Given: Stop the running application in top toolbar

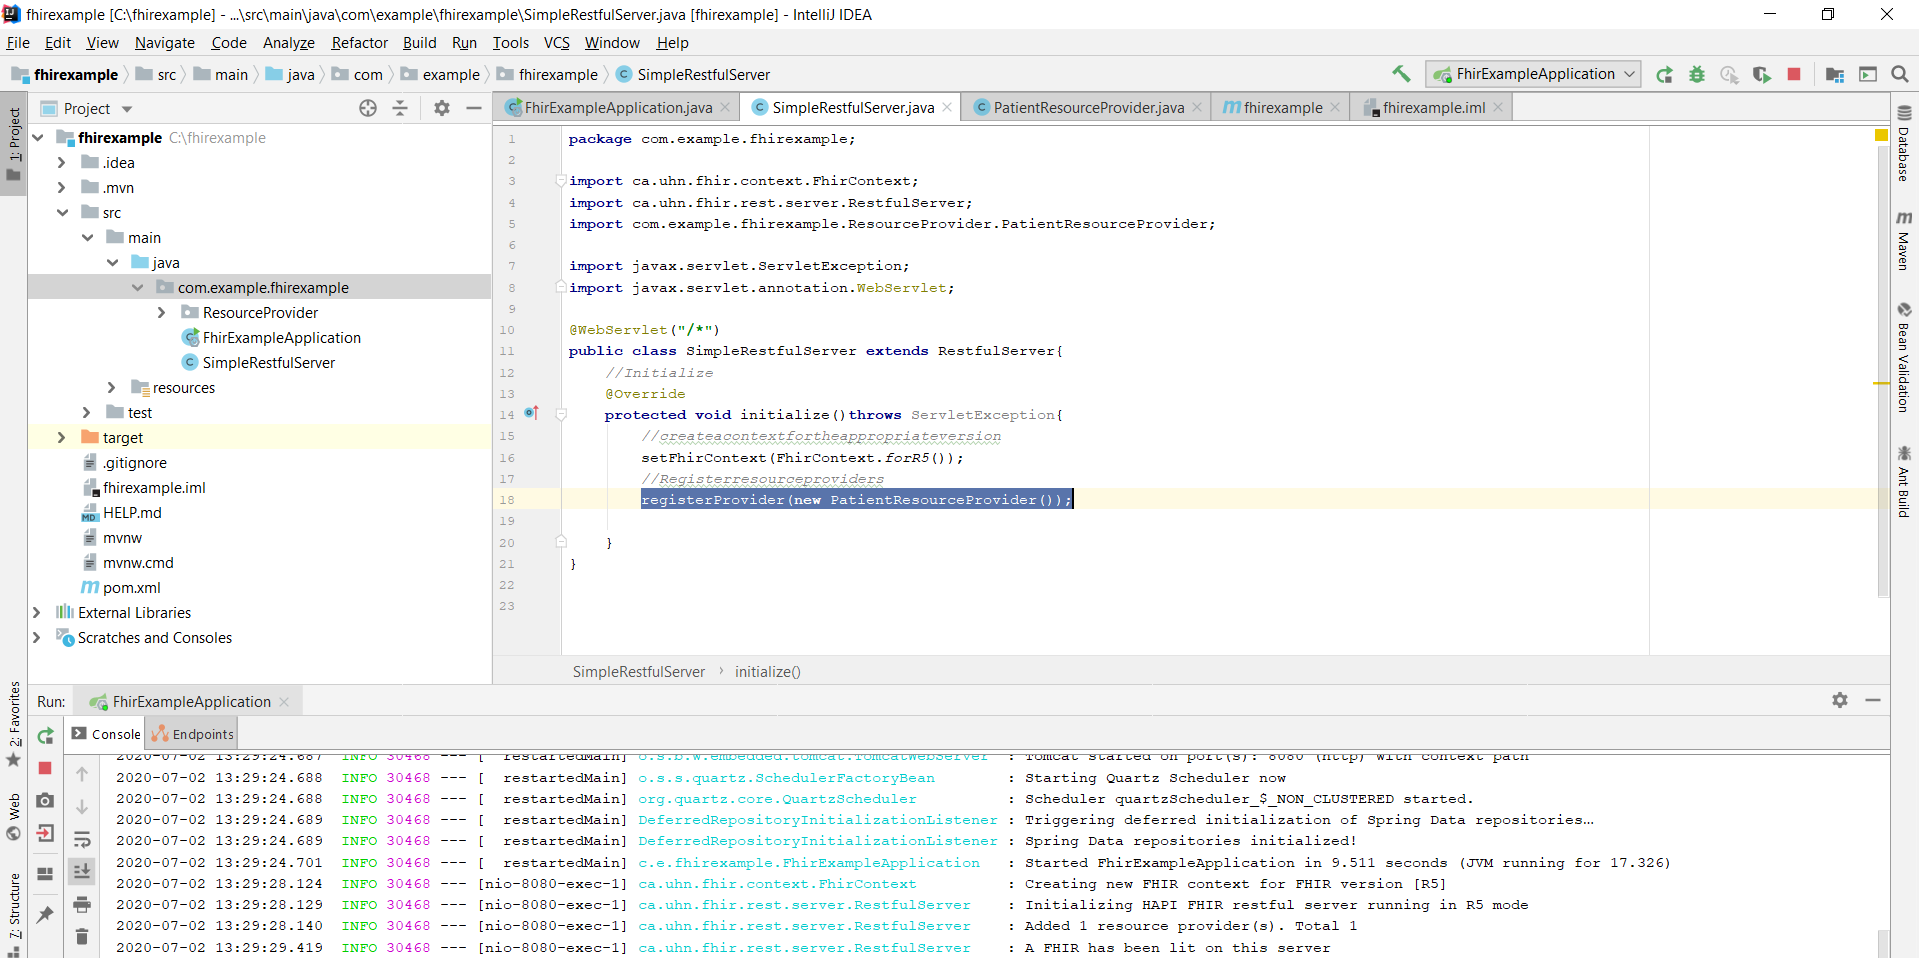Looking at the screenshot, I should coord(1794,74).
